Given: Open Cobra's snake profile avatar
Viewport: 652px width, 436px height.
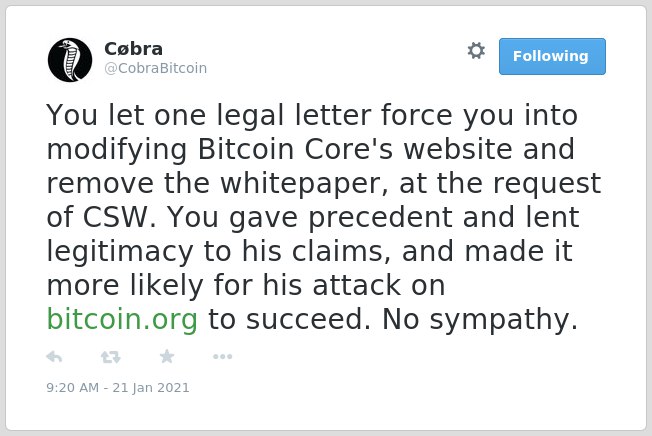Looking at the screenshot, I should 70,60.
